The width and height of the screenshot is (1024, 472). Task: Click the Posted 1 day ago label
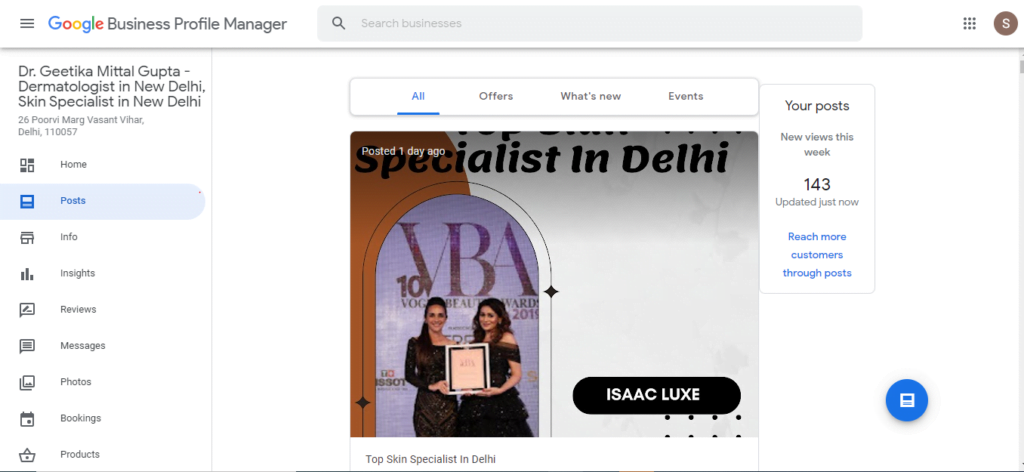pos(404,151)
